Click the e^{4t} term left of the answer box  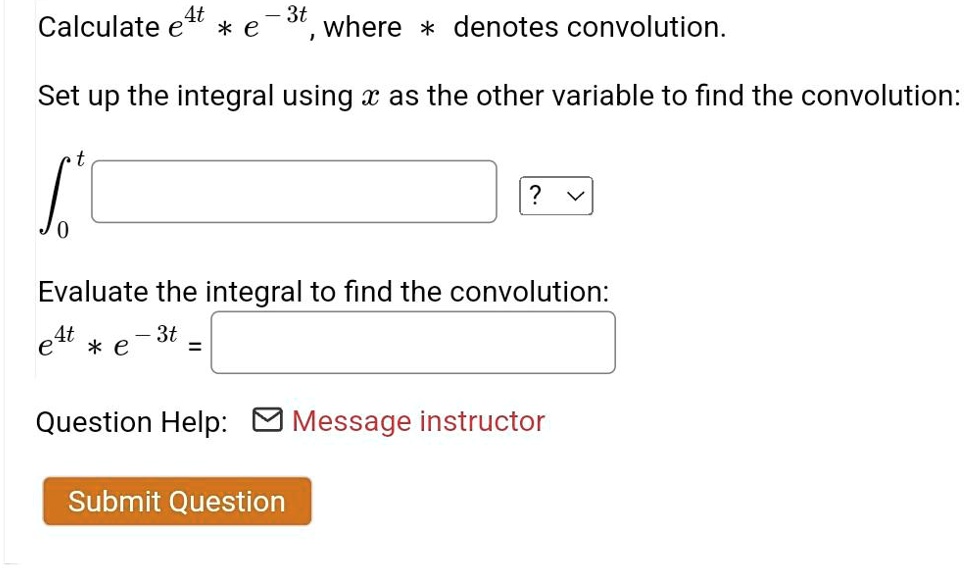(x=56, y=341)
